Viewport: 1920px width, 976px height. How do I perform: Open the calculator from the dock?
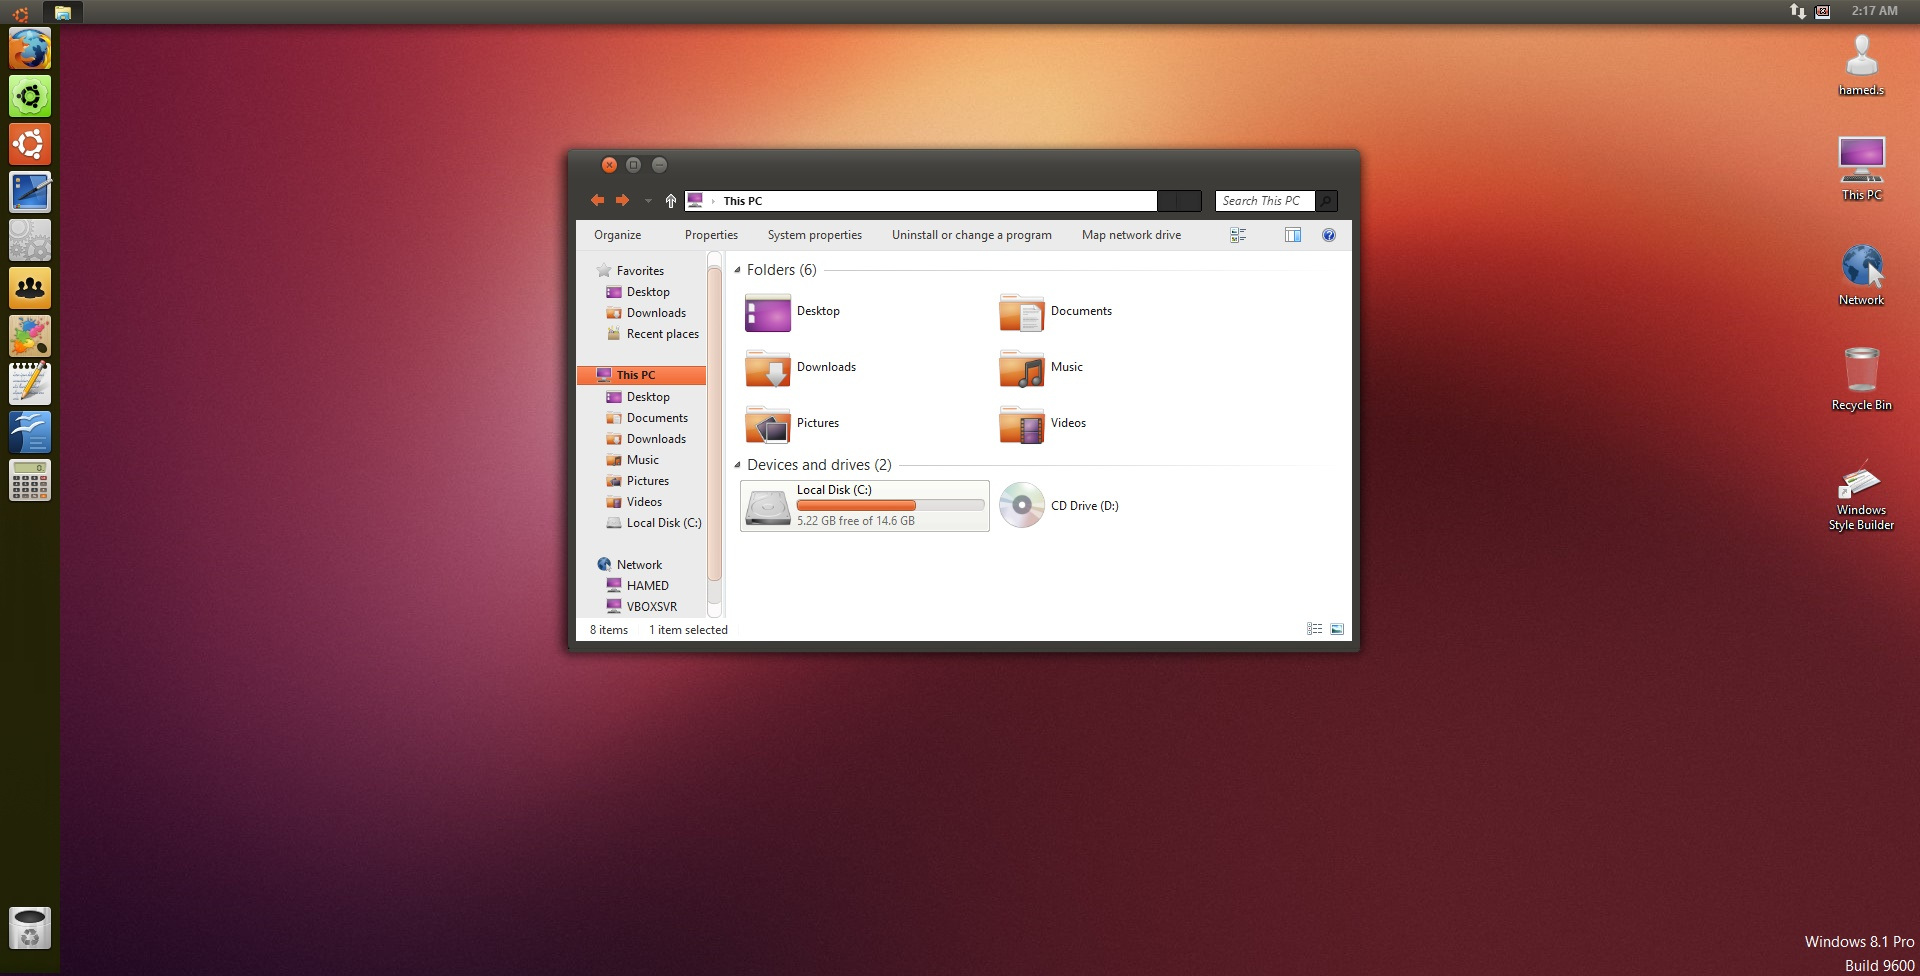30,481
